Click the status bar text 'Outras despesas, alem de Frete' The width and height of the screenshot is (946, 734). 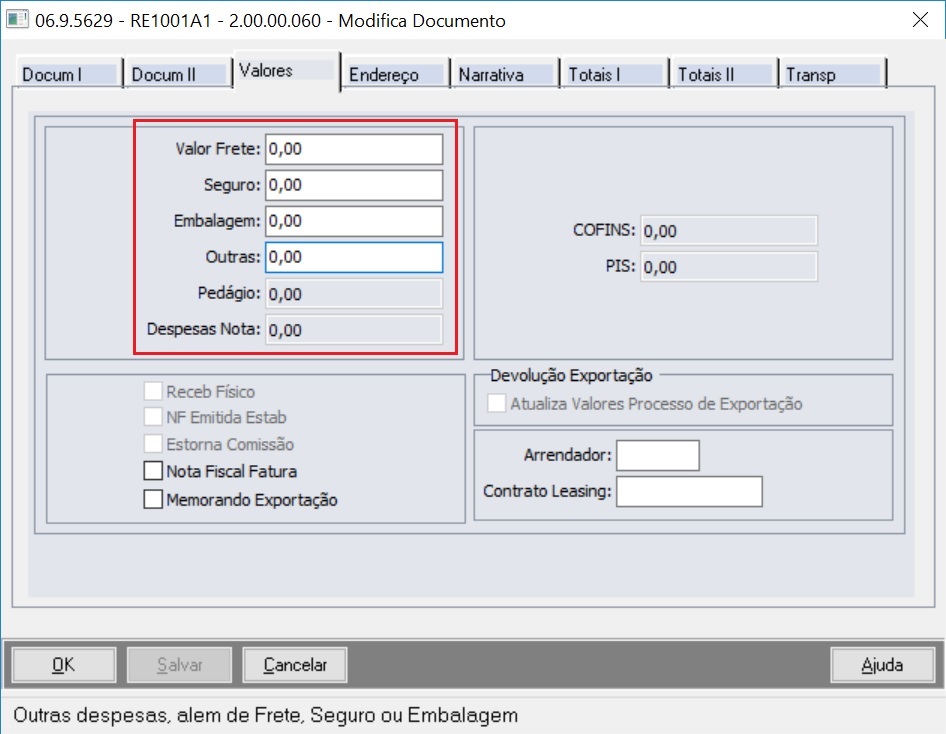click(157, 715)
